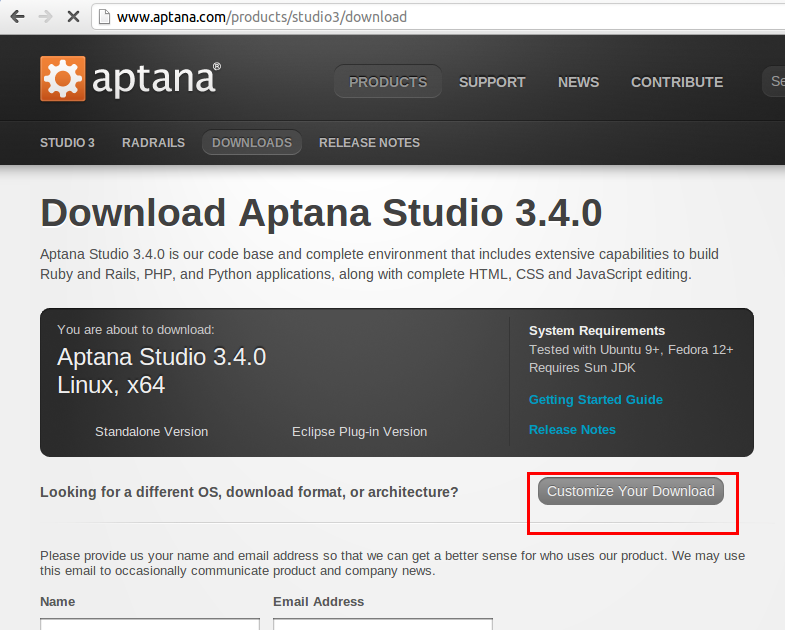This screenshot has height=630, width=785.
Task: Open the RELEASE NOTES tab
Action: [369, 143]
